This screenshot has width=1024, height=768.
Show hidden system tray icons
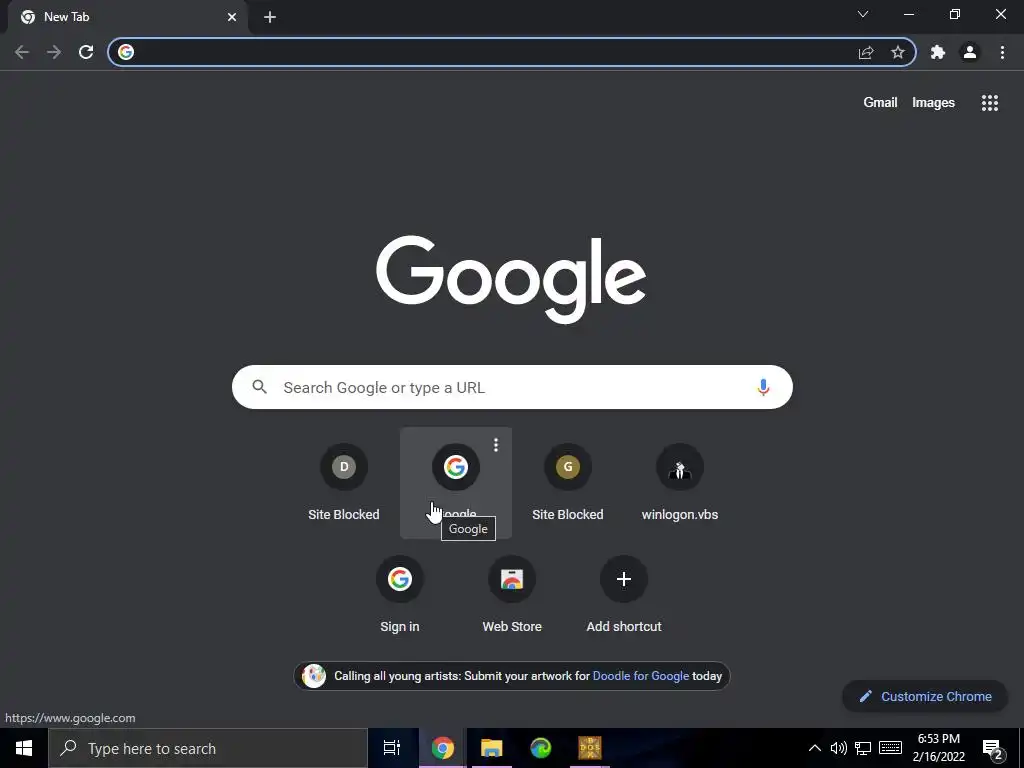pos(814,748)
